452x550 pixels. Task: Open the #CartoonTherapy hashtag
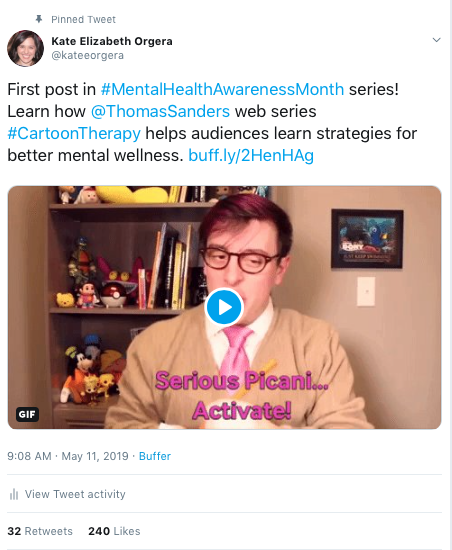click(x=74, y=134)
